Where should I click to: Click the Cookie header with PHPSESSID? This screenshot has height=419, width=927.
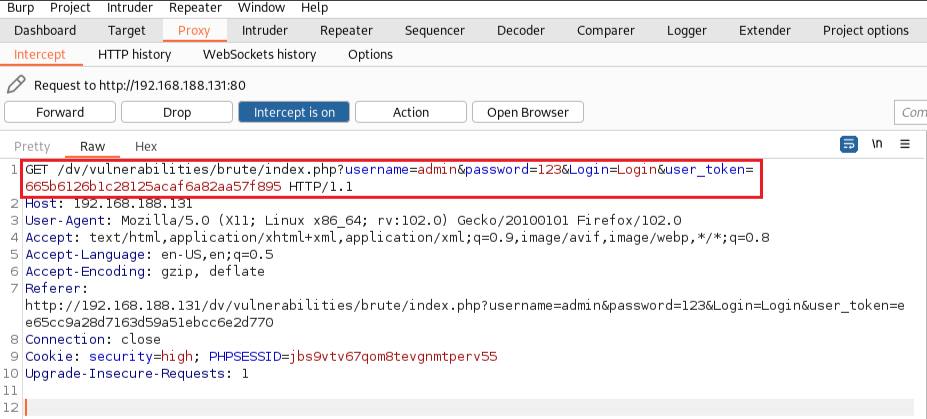point(261,356)
